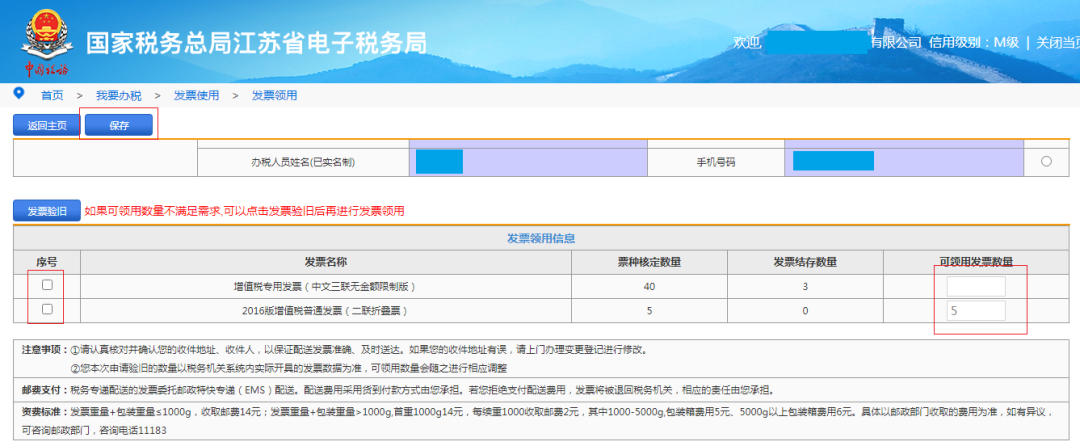1080x446 pixels.
Task: Click the 可领用发票数量 column header
Action: click(x=977, y=262)
